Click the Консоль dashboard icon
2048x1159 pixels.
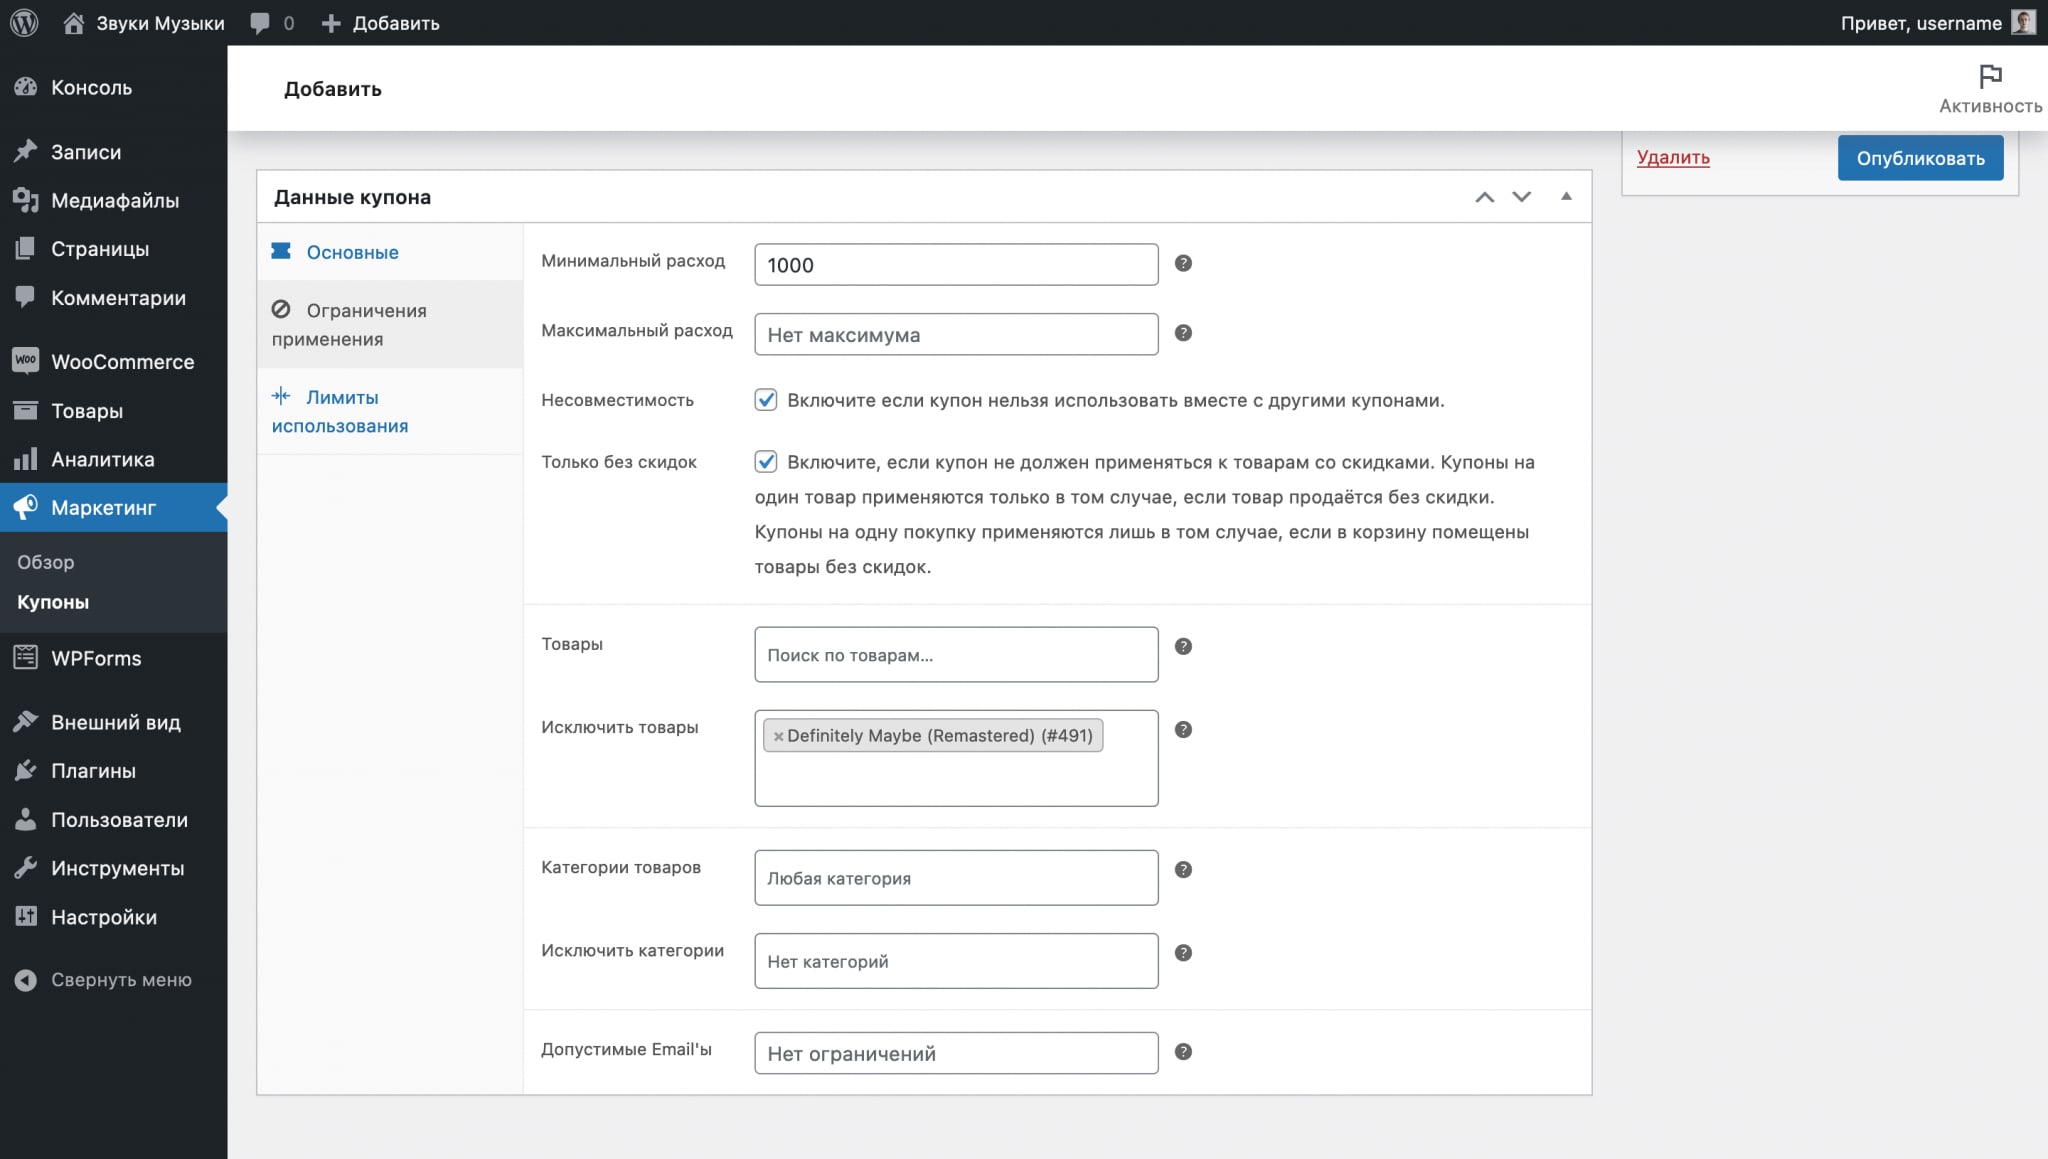coord(26,87)
